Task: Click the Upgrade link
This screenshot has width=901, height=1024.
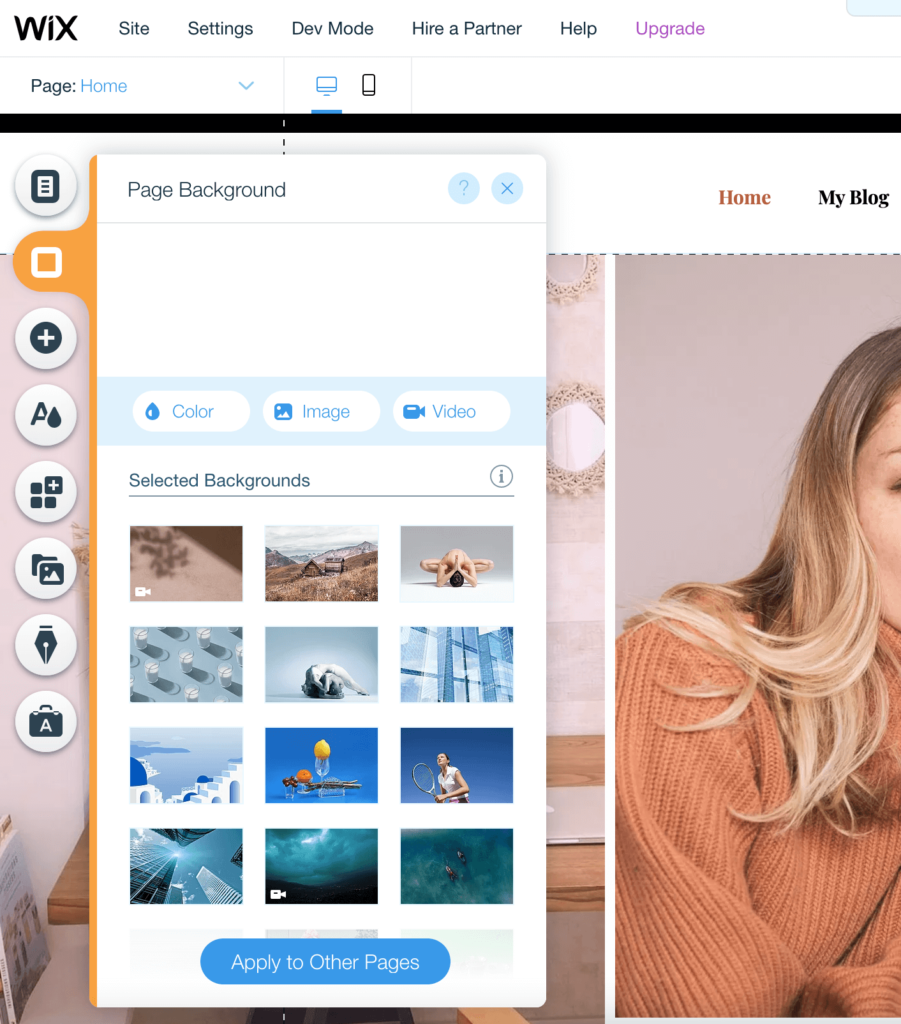Action: tap(670, 29)
